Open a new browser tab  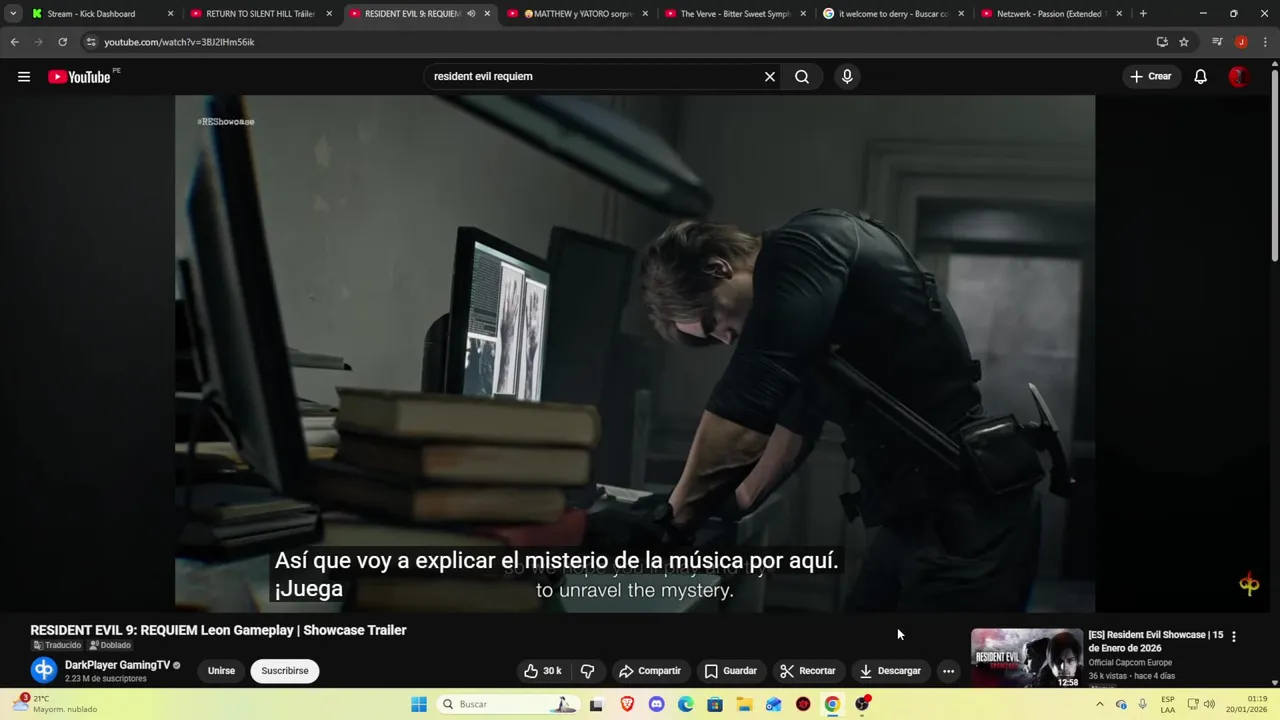click(x=1143, y=14)
